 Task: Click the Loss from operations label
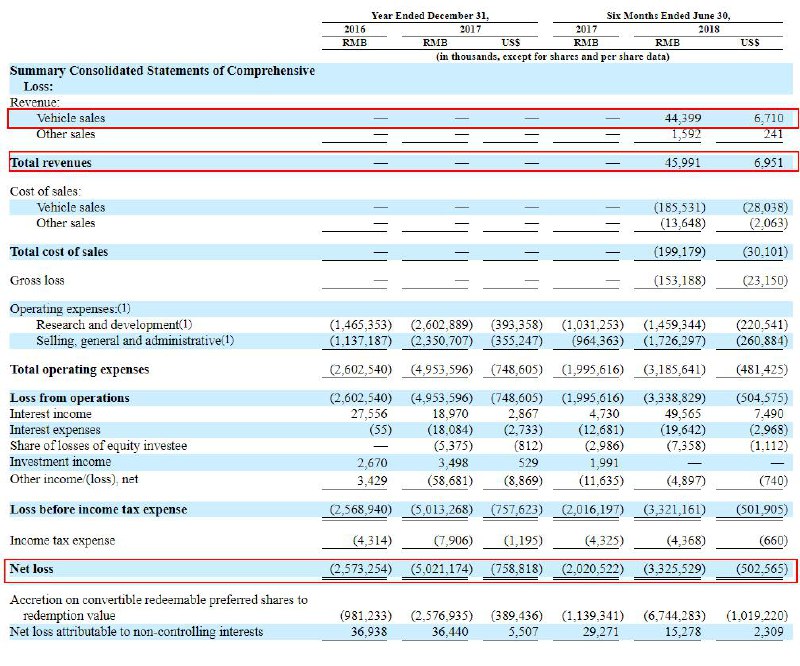point(69,398)
